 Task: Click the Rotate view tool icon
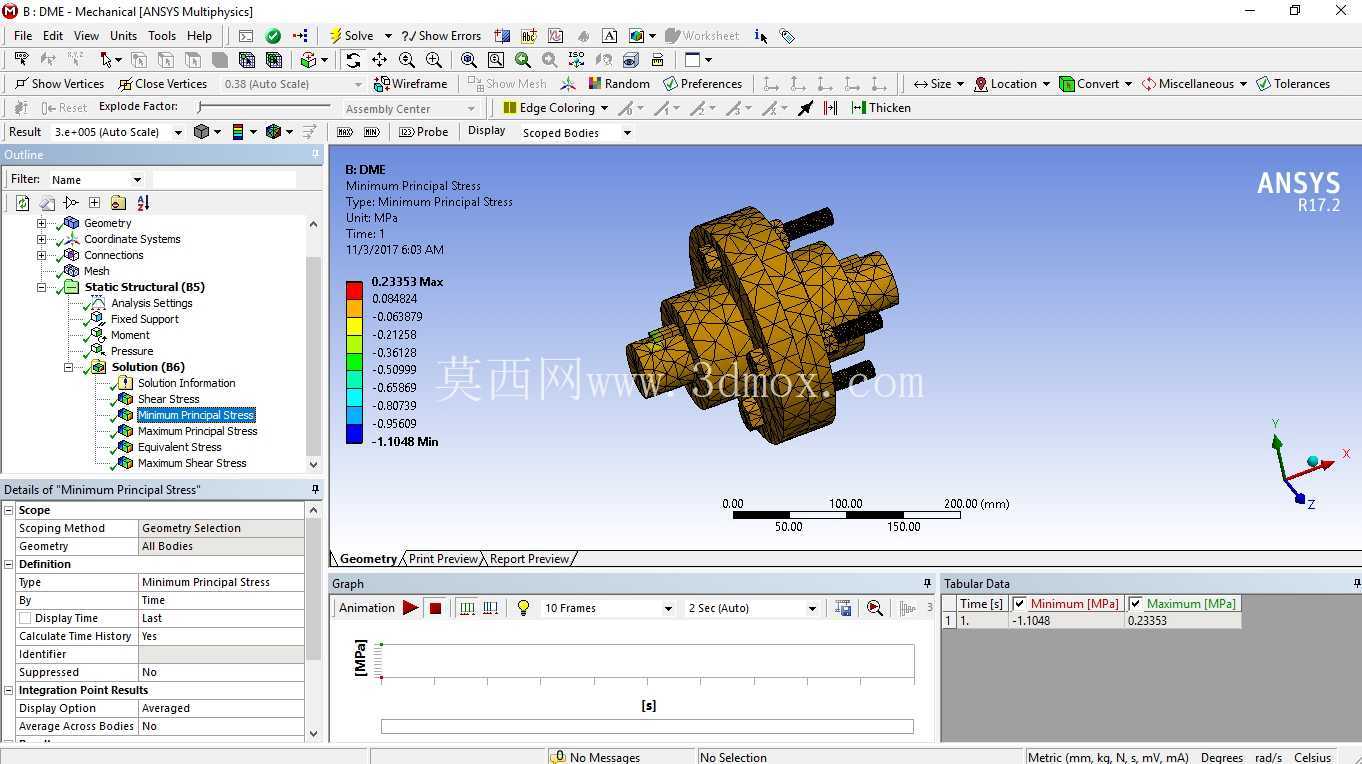pyautogui.click(x=353, y=60)
